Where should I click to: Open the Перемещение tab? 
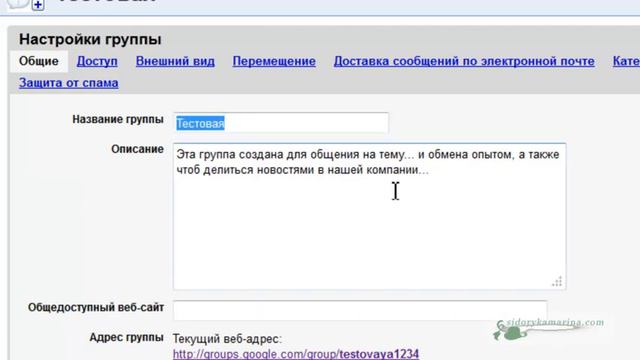point(274,61)
